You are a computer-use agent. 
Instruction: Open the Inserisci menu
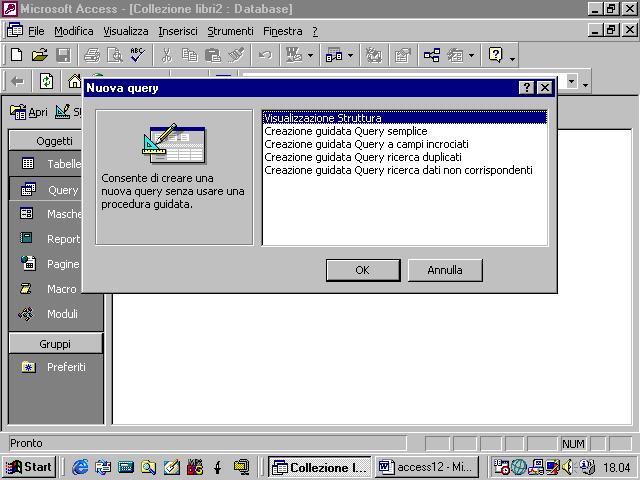[178, 31]
